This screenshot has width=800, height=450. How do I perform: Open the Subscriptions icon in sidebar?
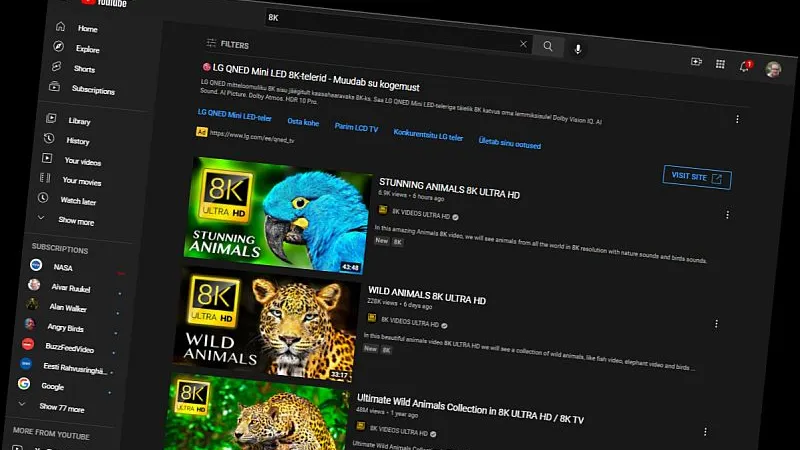tap(55, 86)
